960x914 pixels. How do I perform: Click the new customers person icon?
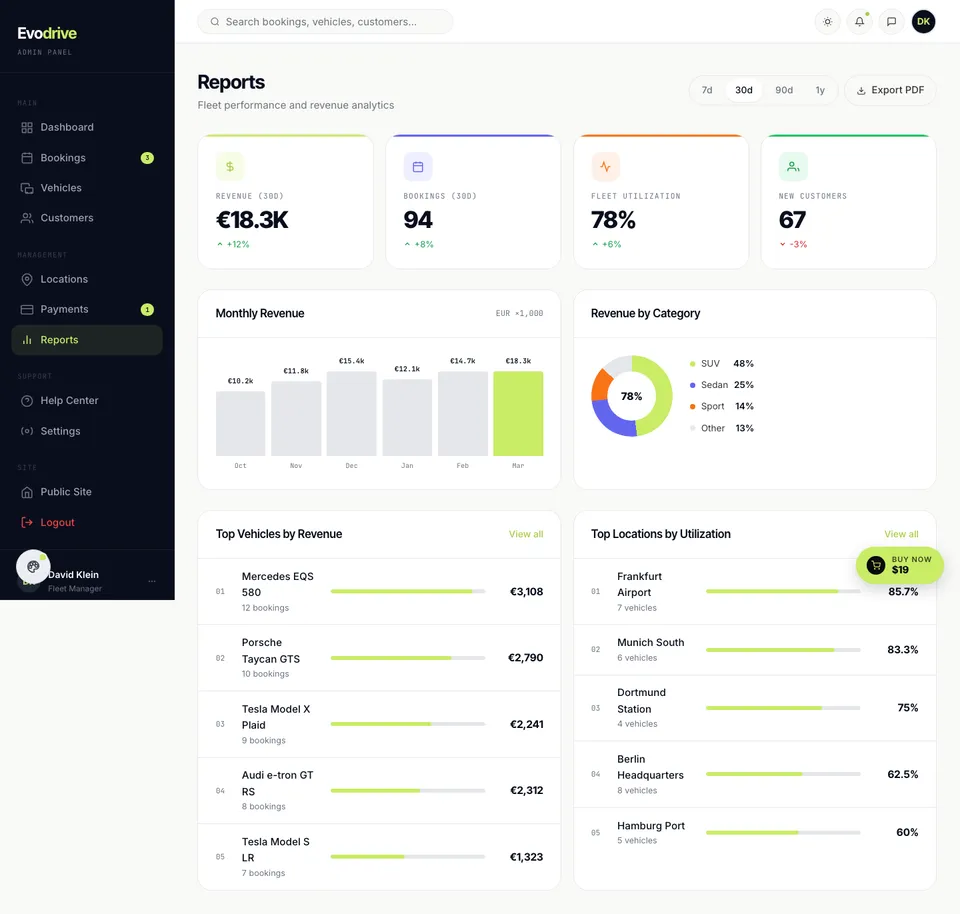pyautogui.click(x=793, y=167)
